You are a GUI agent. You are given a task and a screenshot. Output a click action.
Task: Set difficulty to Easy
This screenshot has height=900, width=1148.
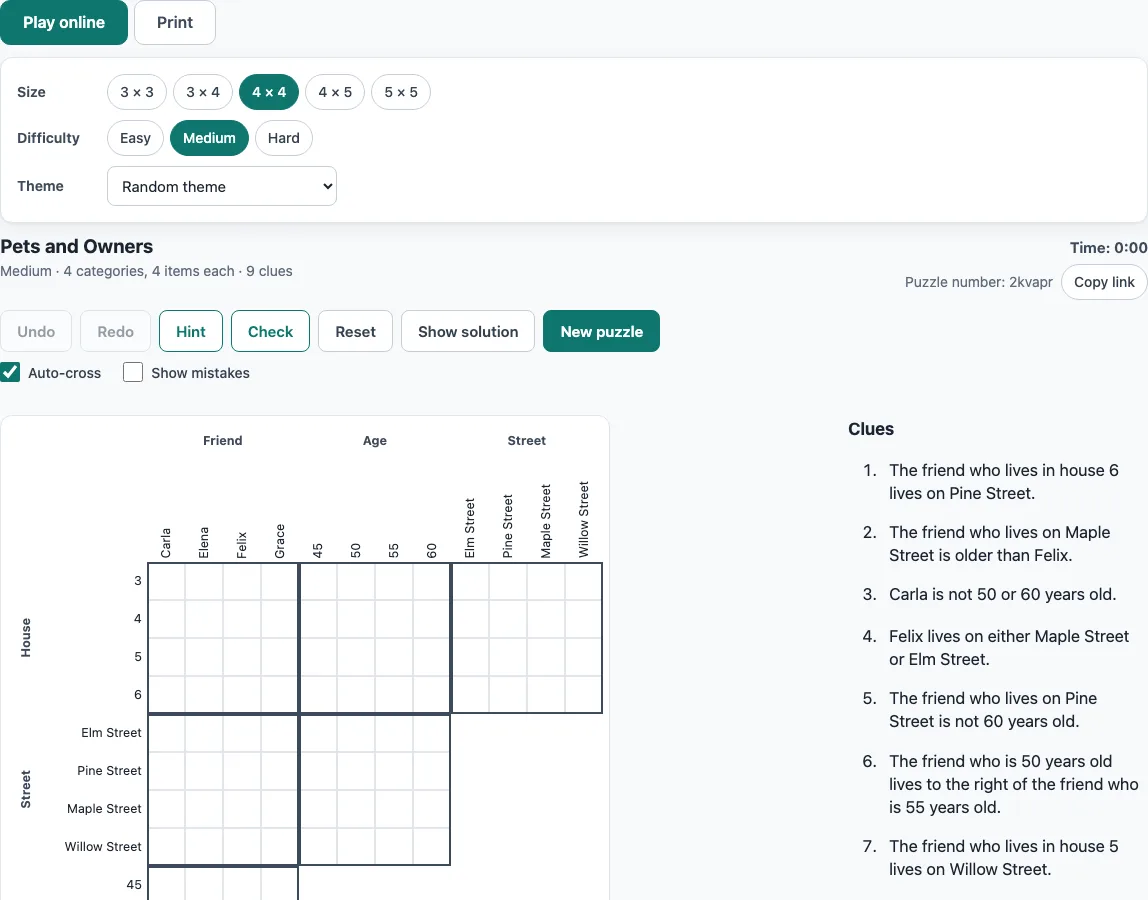pos(135,138)
